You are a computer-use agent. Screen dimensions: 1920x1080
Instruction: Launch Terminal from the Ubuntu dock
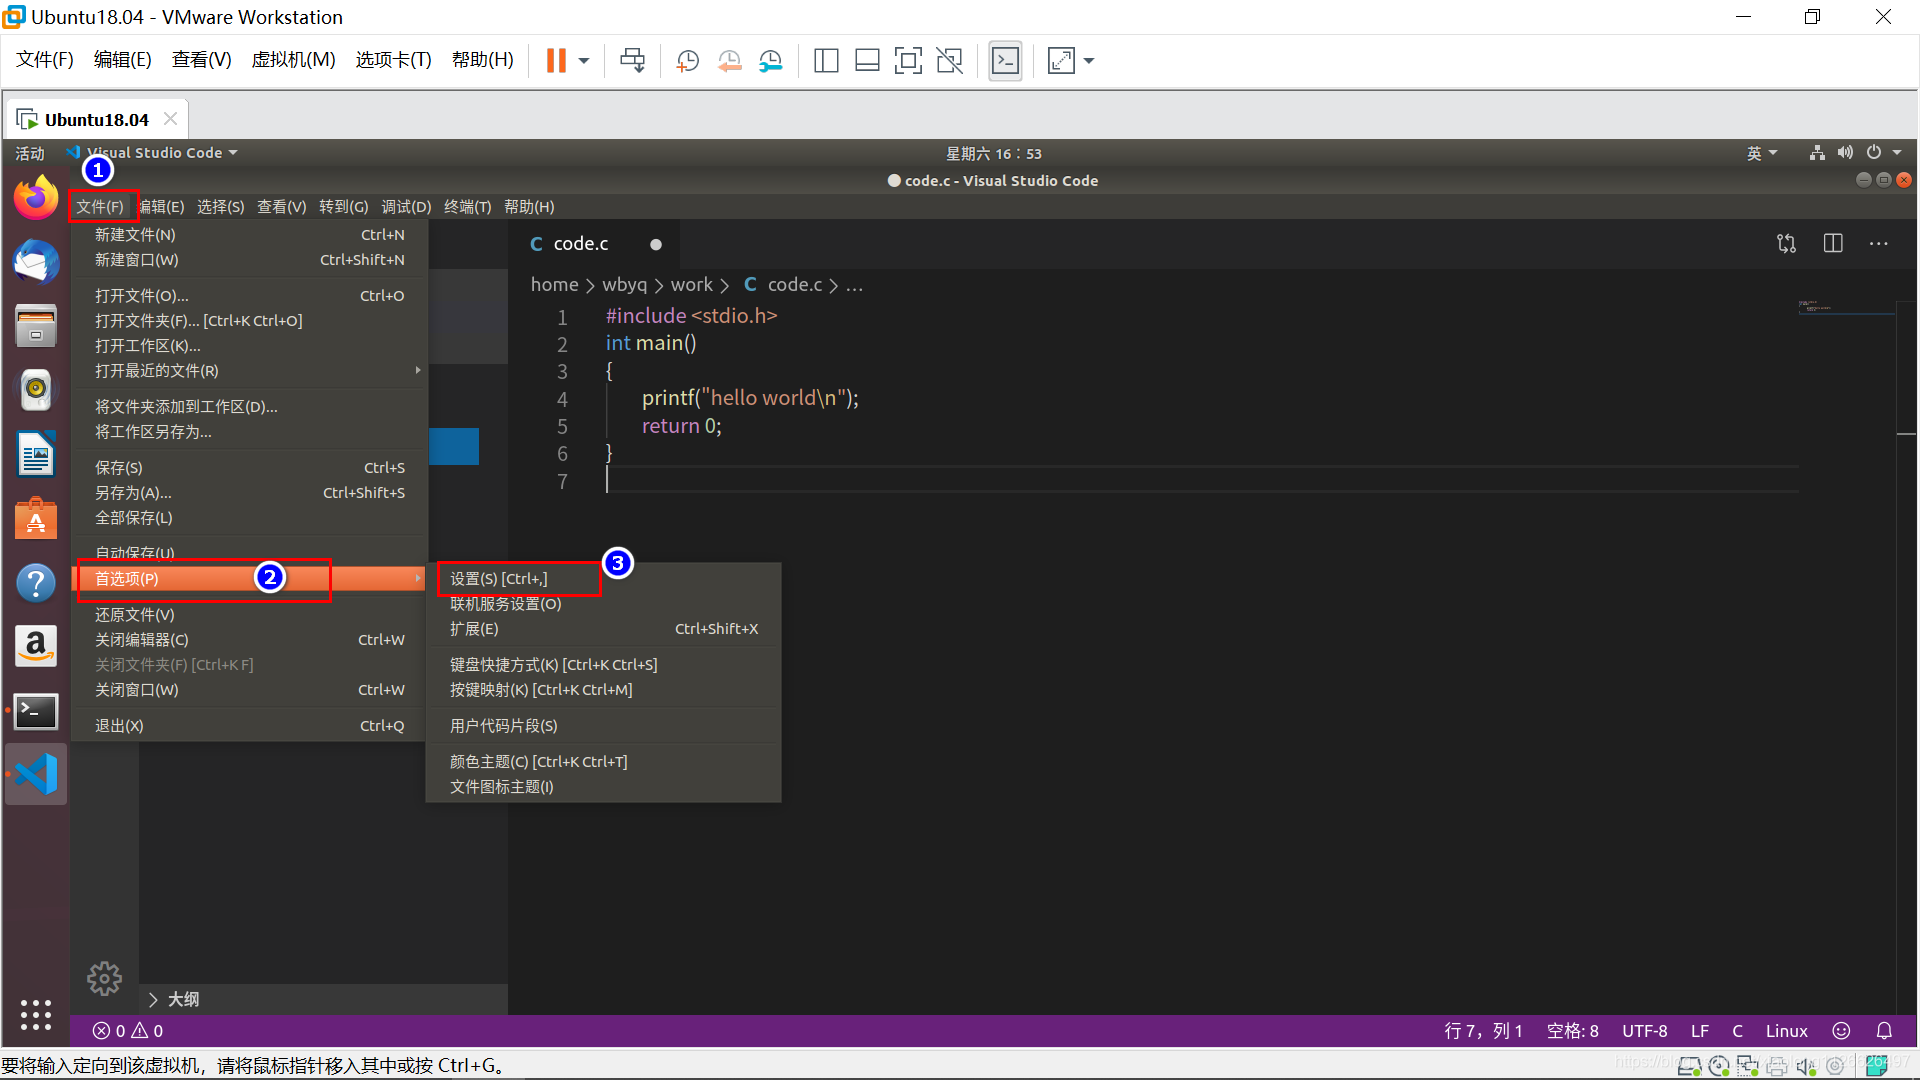pos(36,712)
